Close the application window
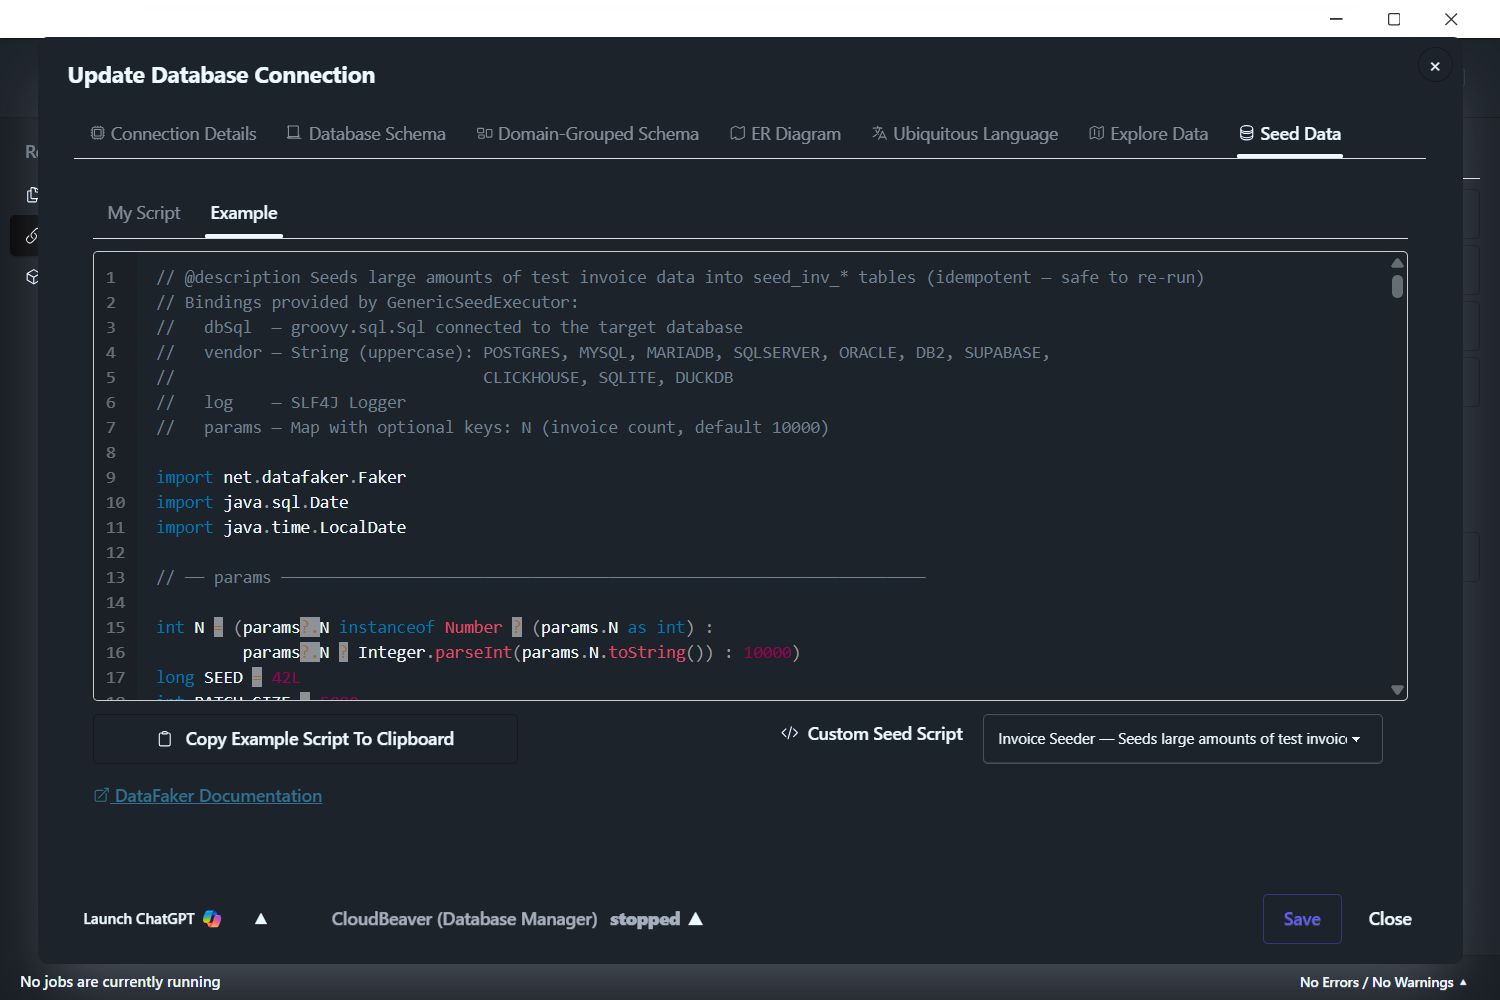Screen dimensions: 1500x1000 (1451, 19)
